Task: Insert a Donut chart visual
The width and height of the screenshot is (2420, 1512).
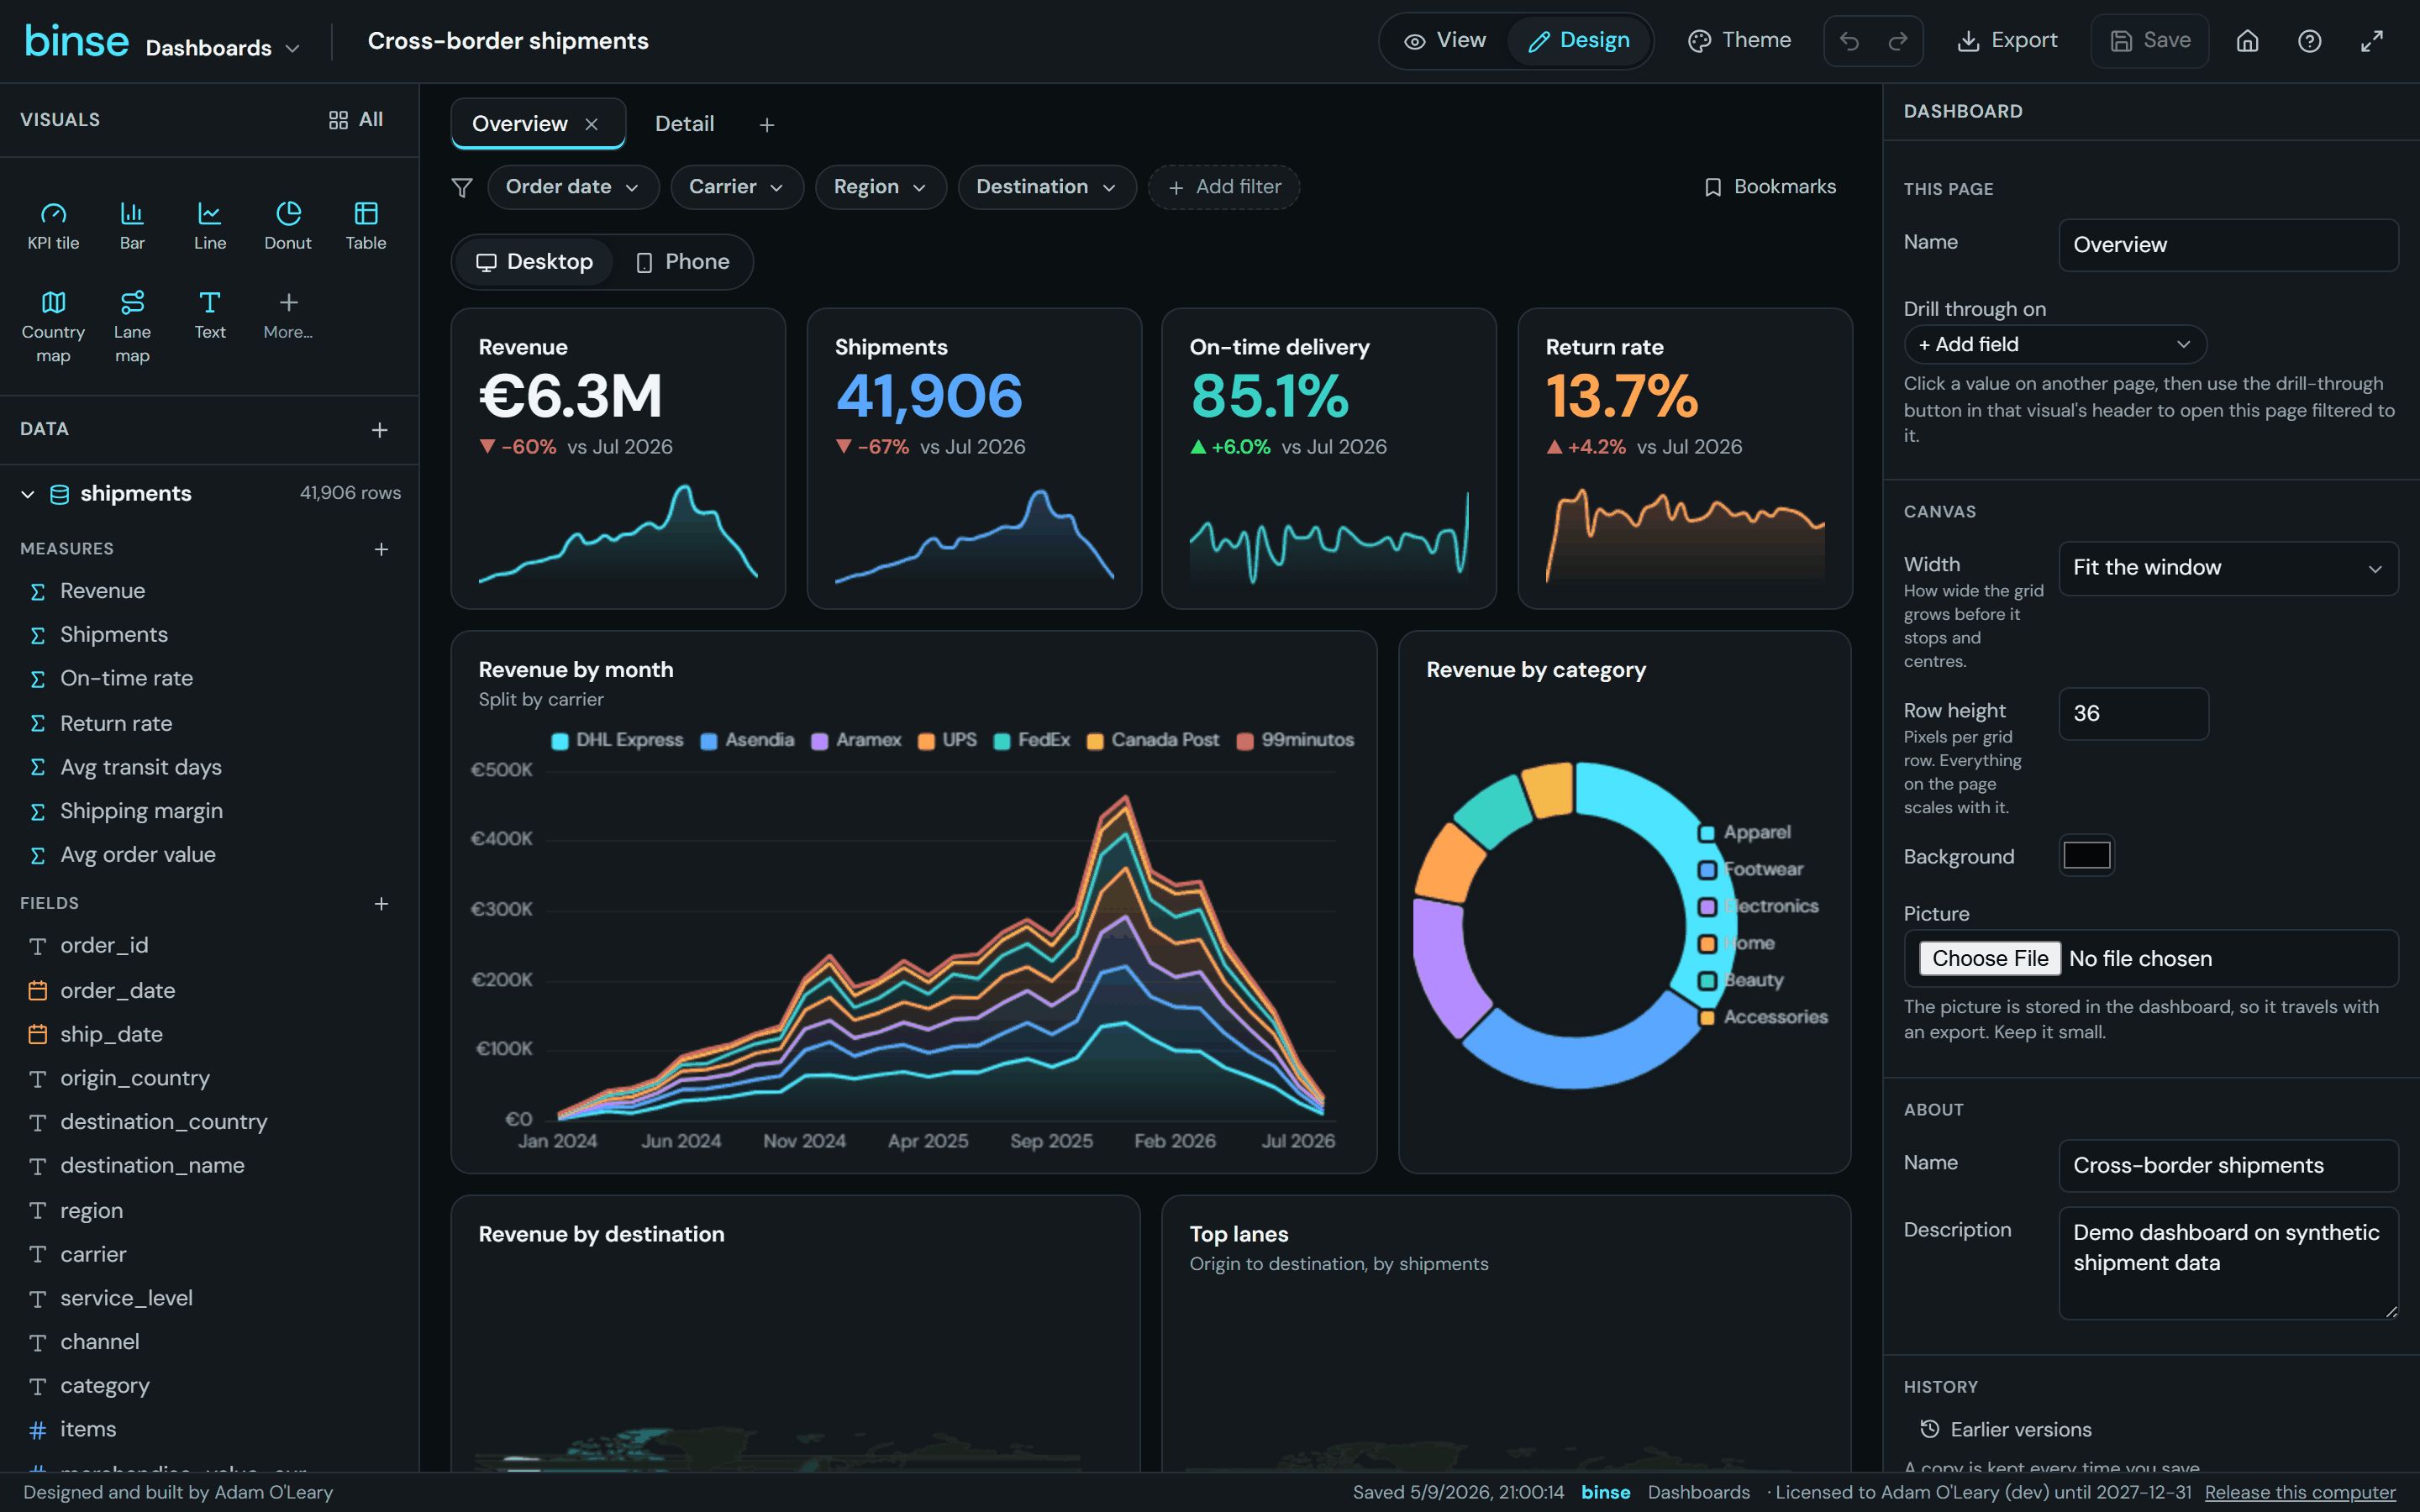Action: [x=288, y=226]
